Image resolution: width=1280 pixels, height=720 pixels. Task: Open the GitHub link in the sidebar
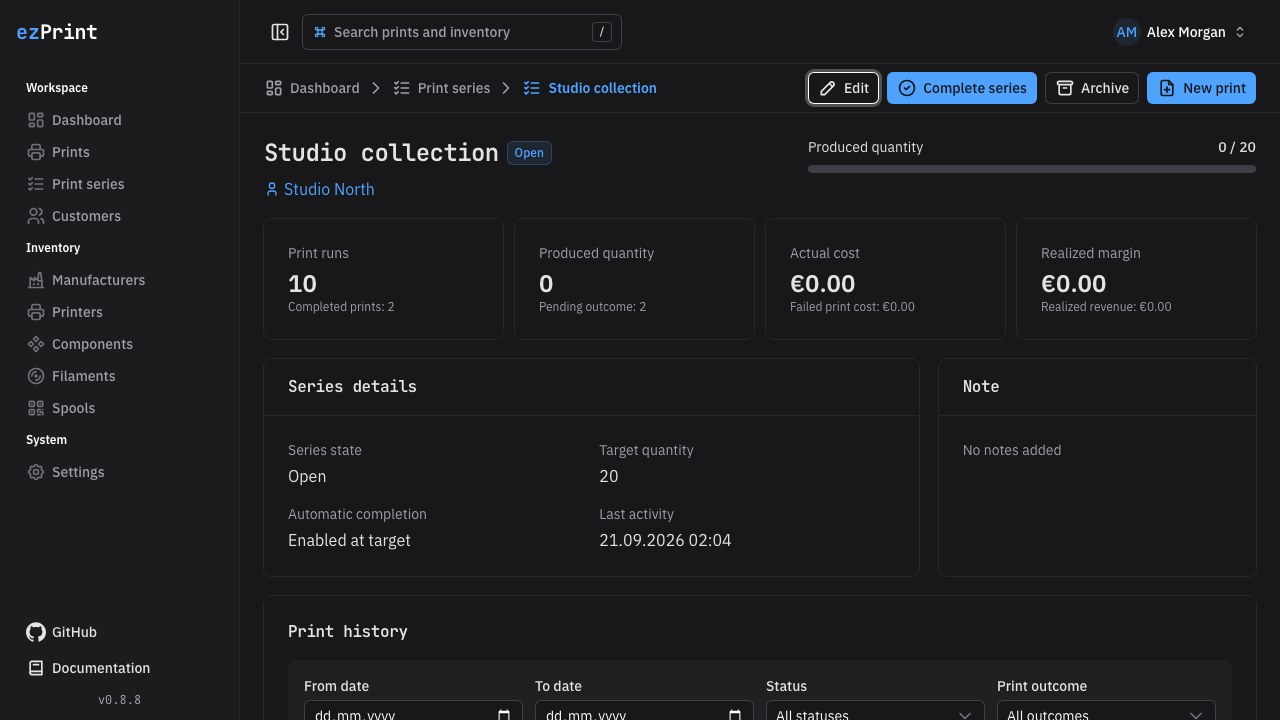pos(120,632)
